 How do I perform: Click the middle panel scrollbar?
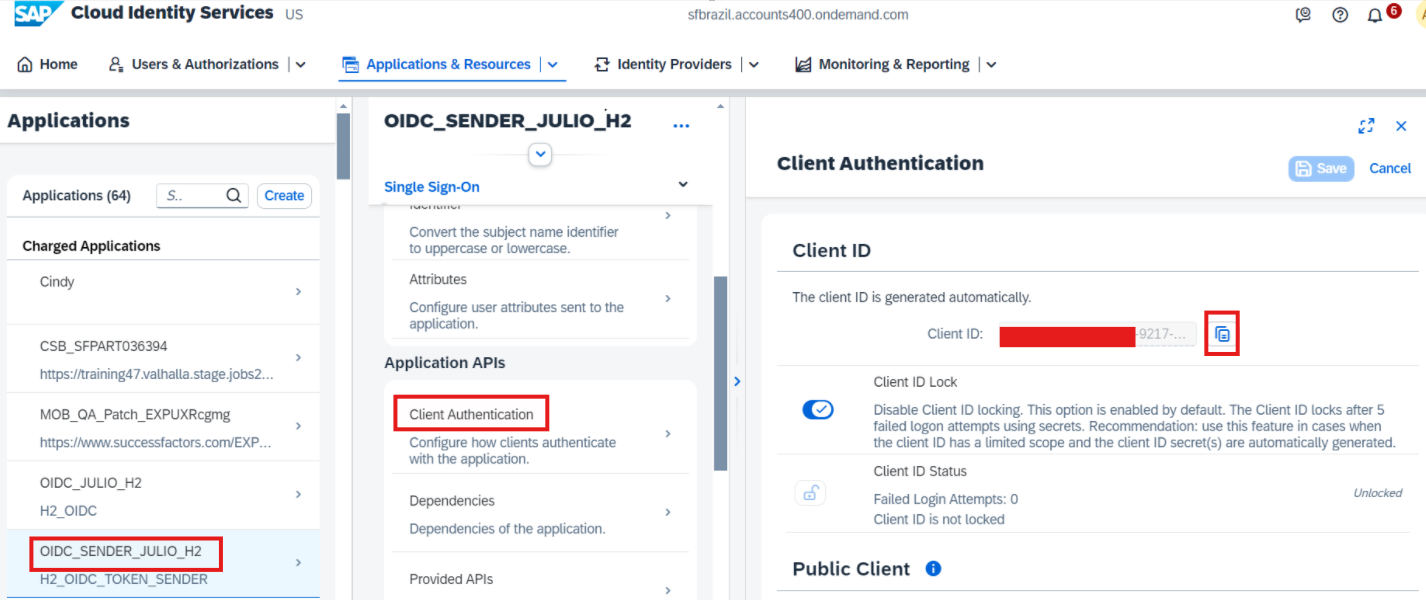pyautogui.click(x=720, y=373)
